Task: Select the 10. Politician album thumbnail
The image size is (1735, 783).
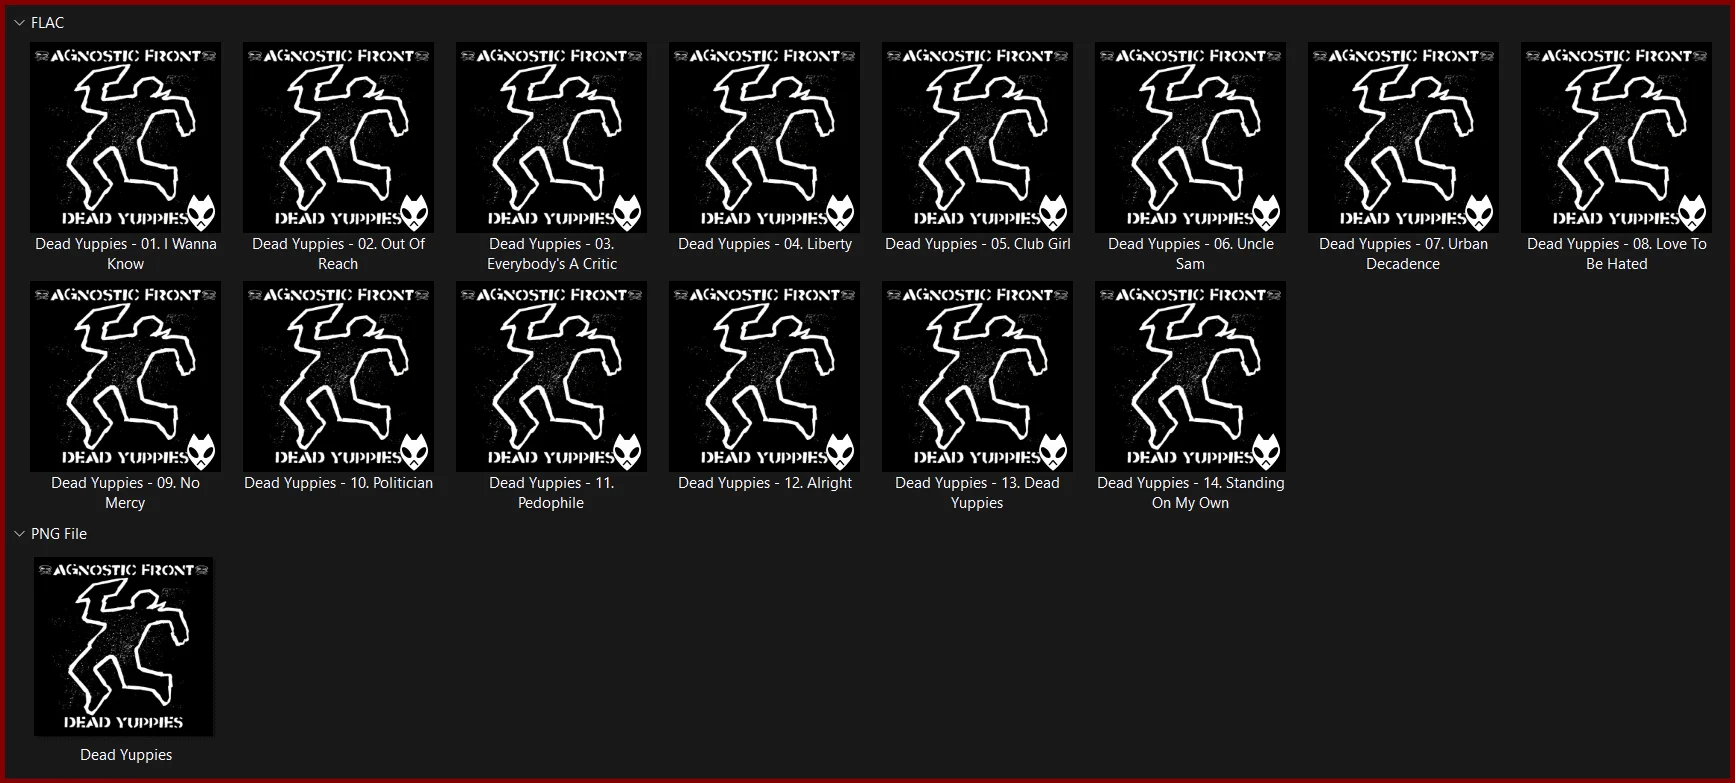Action: coord(338,376)
